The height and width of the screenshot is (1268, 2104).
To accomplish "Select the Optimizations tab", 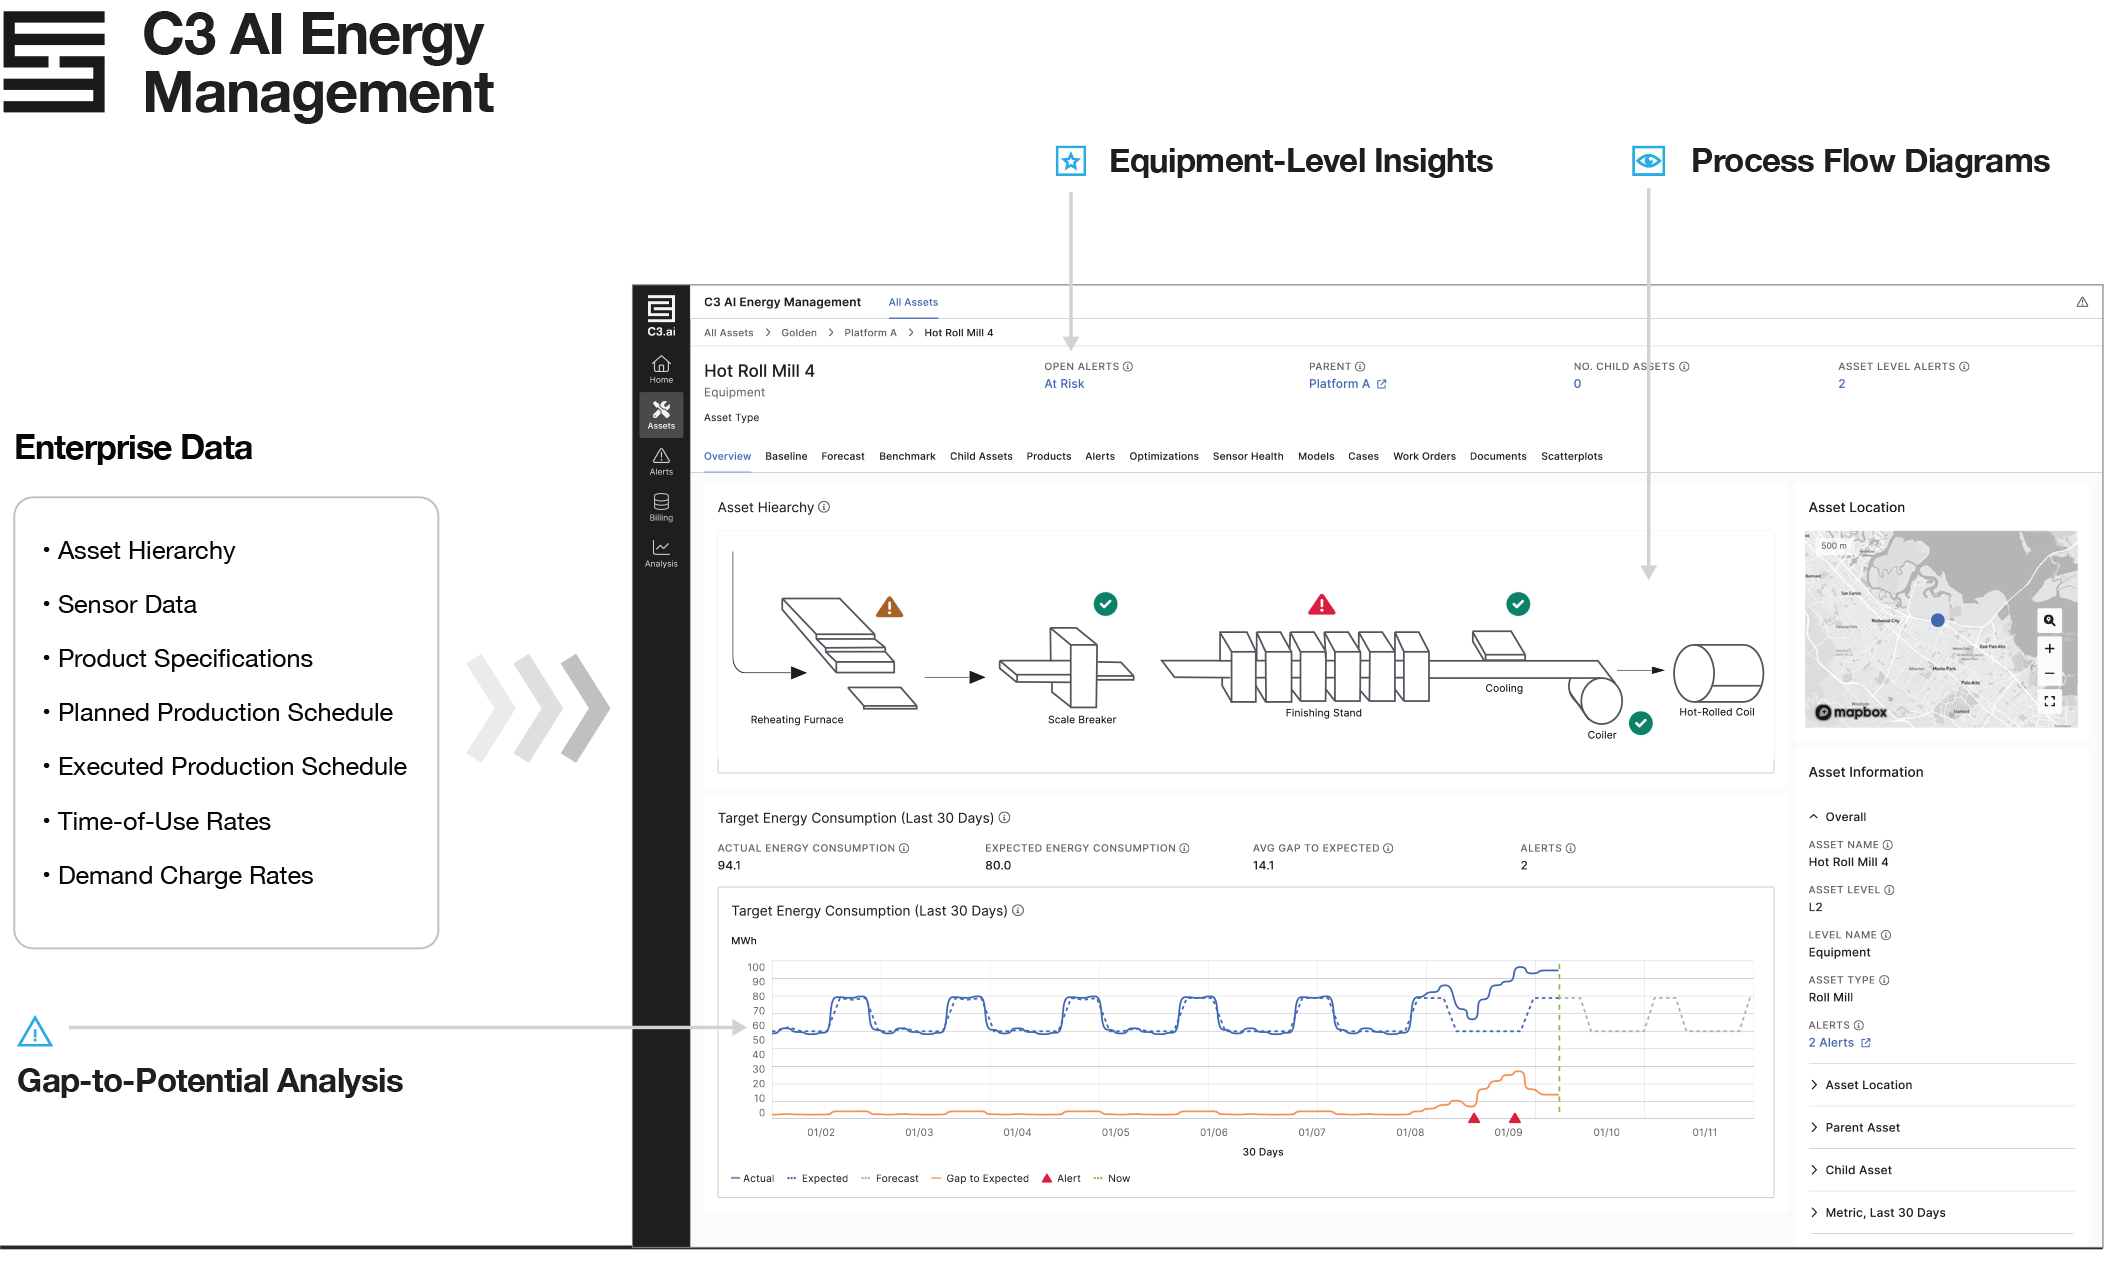I will pos(1163,455).
